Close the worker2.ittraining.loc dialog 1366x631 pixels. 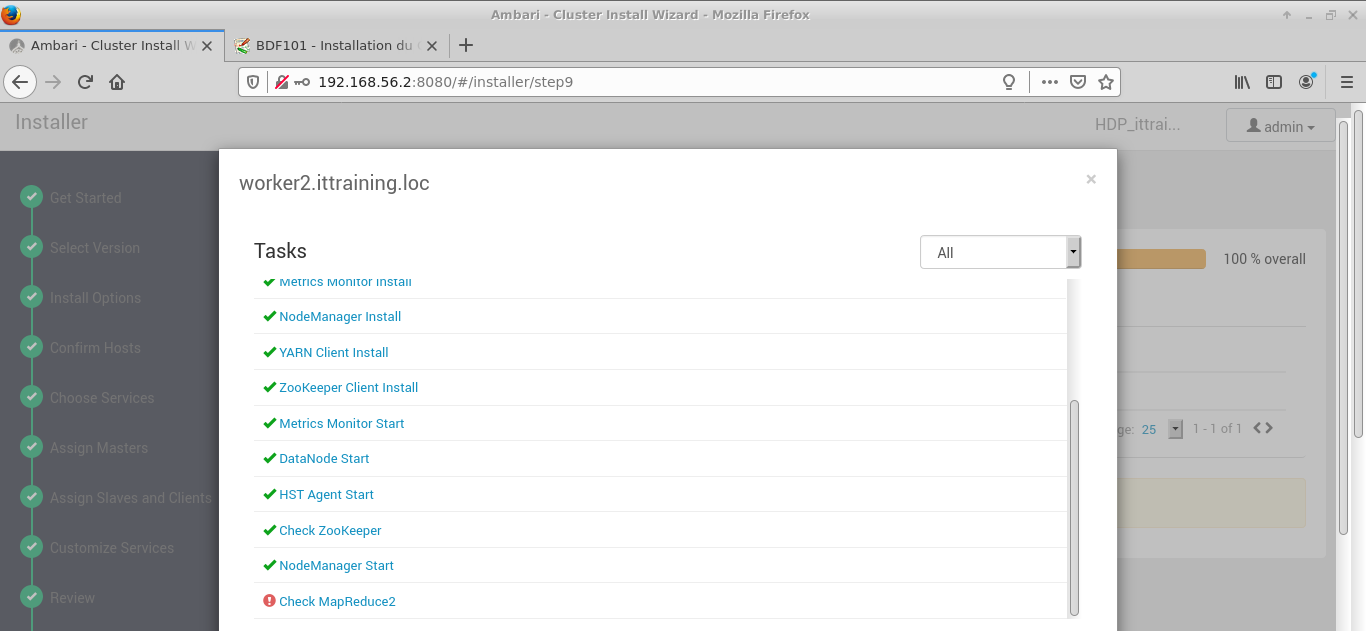click(x=1091, y=179)
